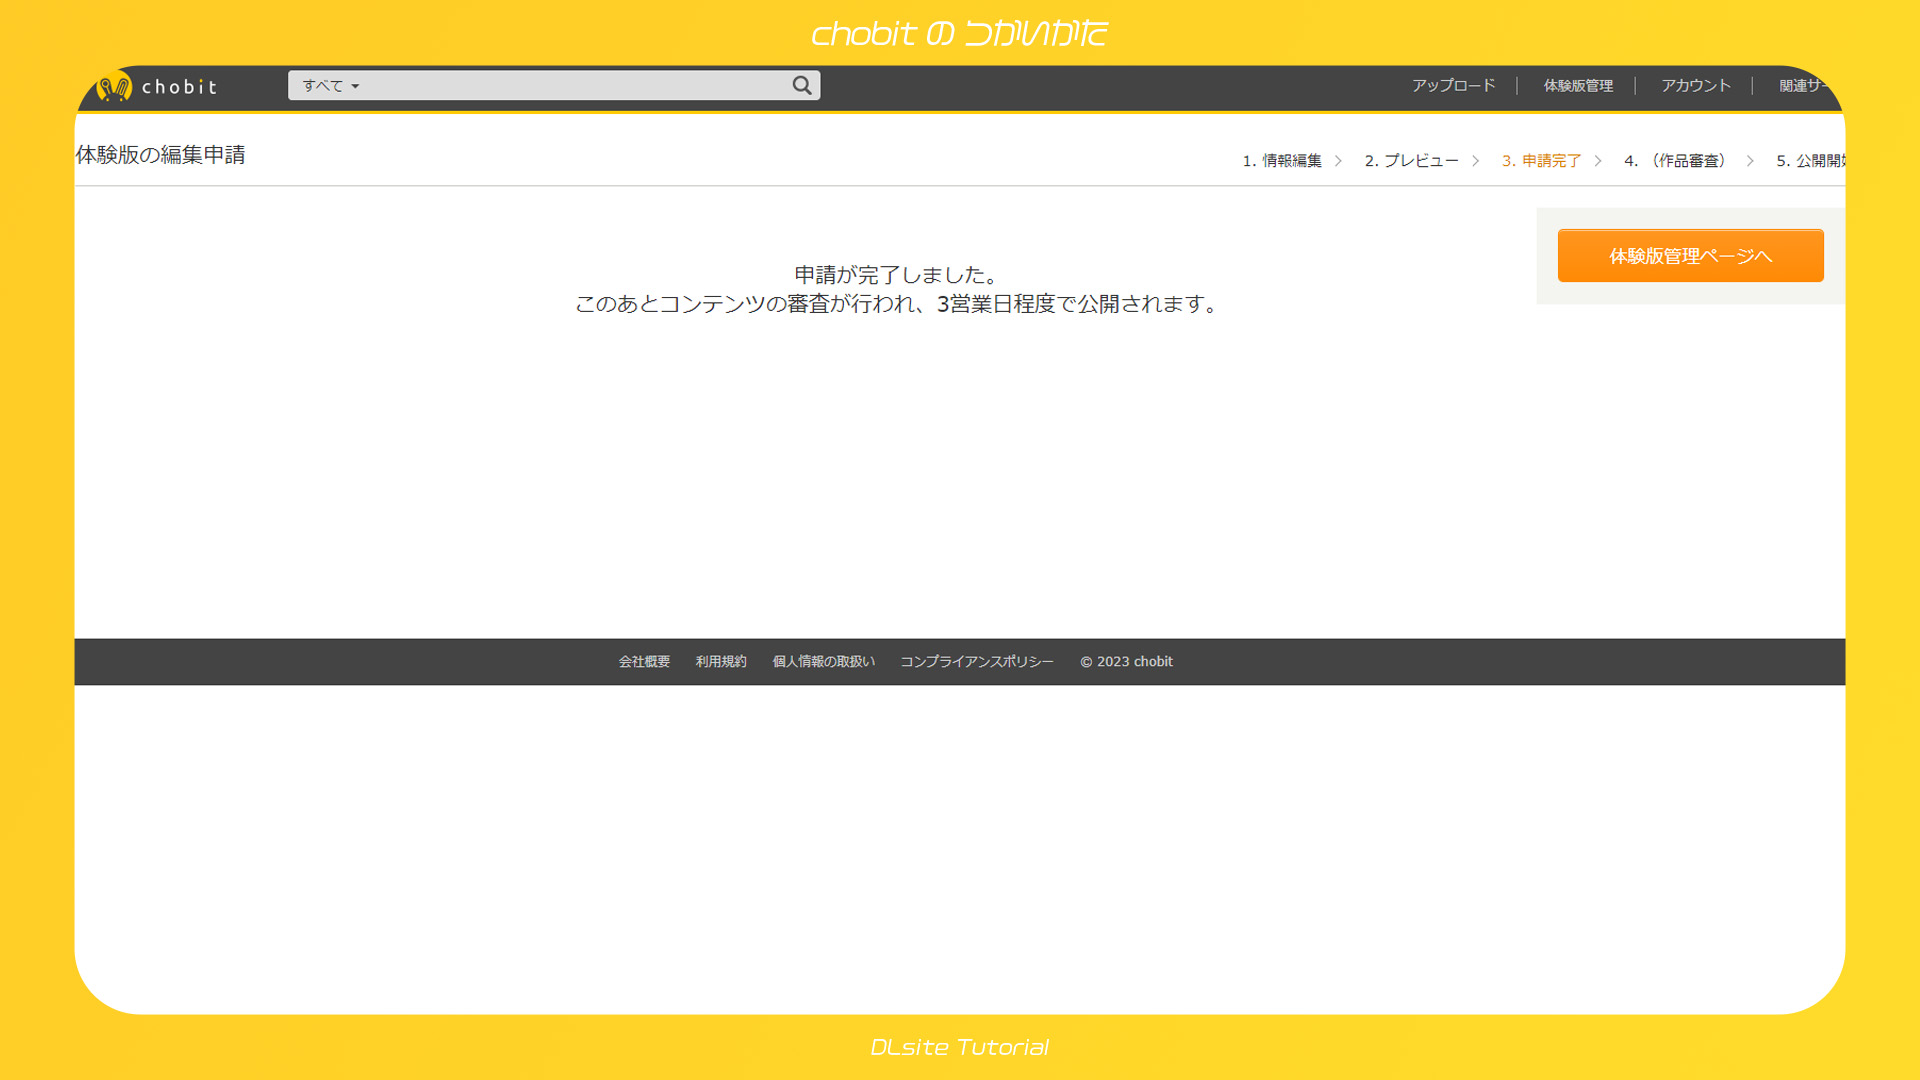This screenshot has height=1080, width=1920.
Task: Open the アップロード menu item
Action: [x=1453, y=86]
